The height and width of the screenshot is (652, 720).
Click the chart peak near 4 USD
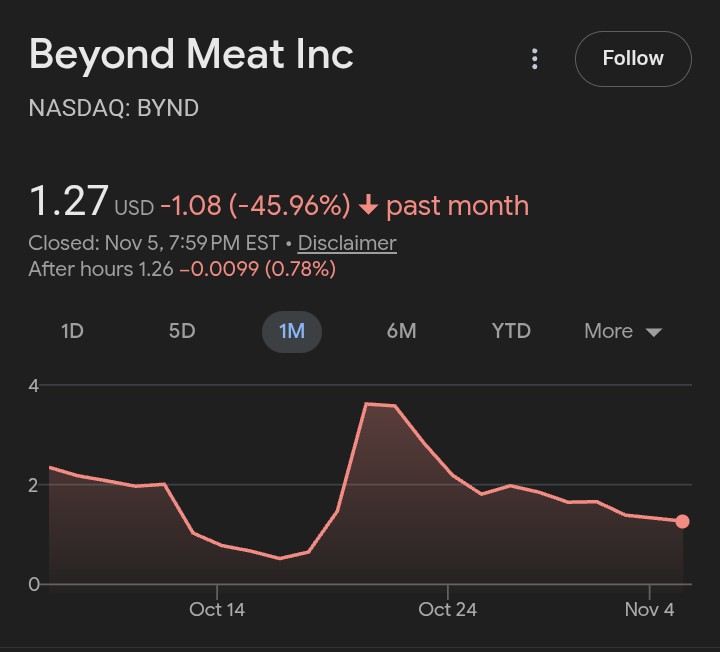click(x=367, y=404)
